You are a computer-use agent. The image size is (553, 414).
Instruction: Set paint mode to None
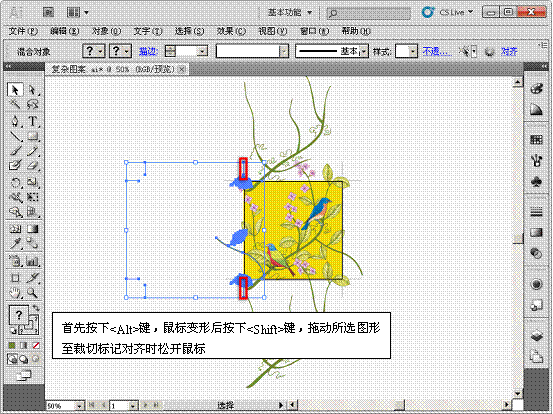click(36, 346)
